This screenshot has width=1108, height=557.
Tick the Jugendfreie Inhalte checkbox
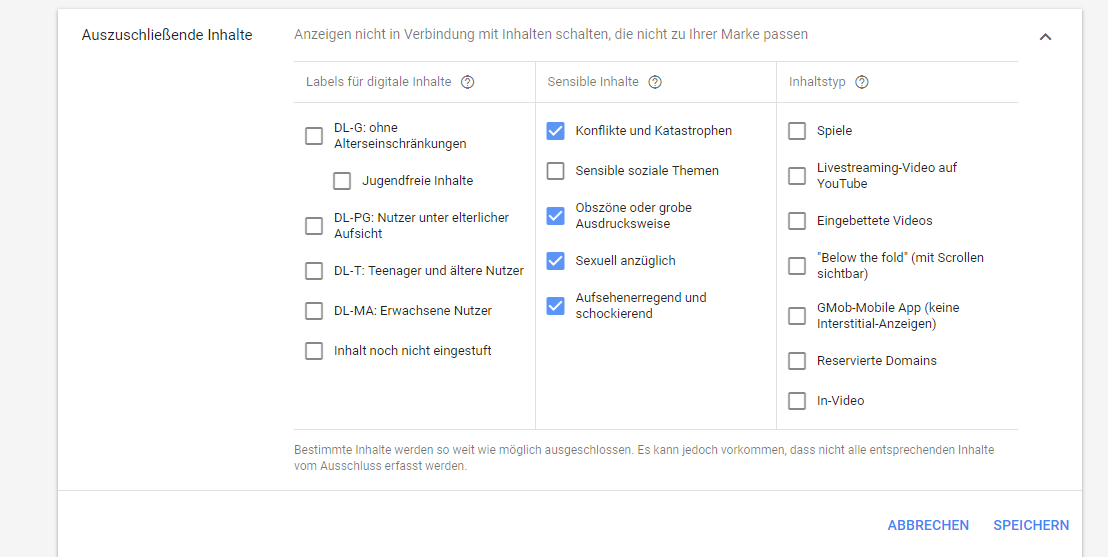tap(342, 181)
